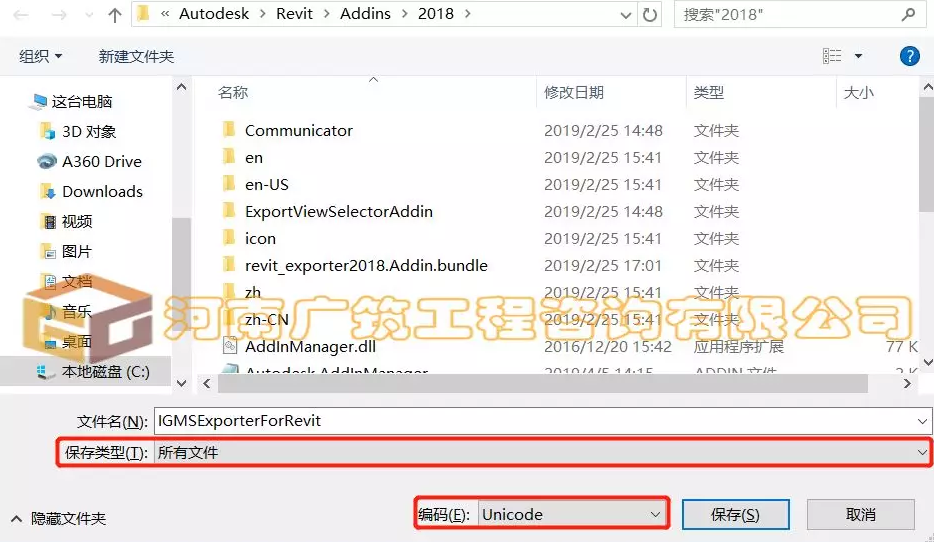
Task: Click the refresh icon beside address bar
Action: [650, 14]
